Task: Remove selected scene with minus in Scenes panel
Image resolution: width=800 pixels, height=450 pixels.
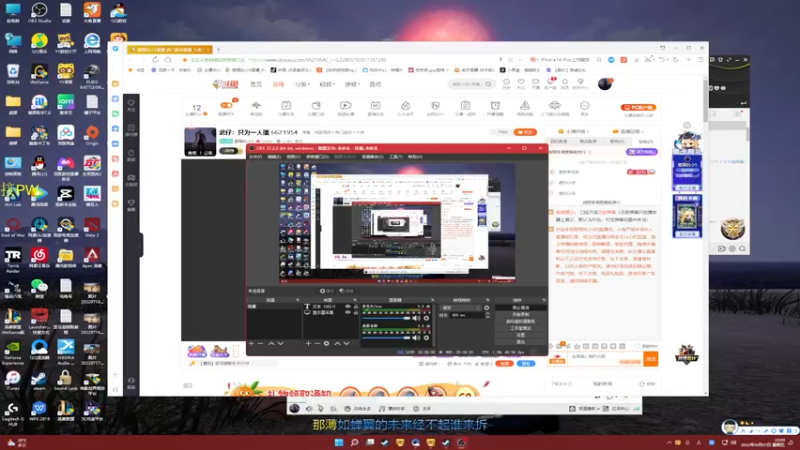Action: click(261, 343)
